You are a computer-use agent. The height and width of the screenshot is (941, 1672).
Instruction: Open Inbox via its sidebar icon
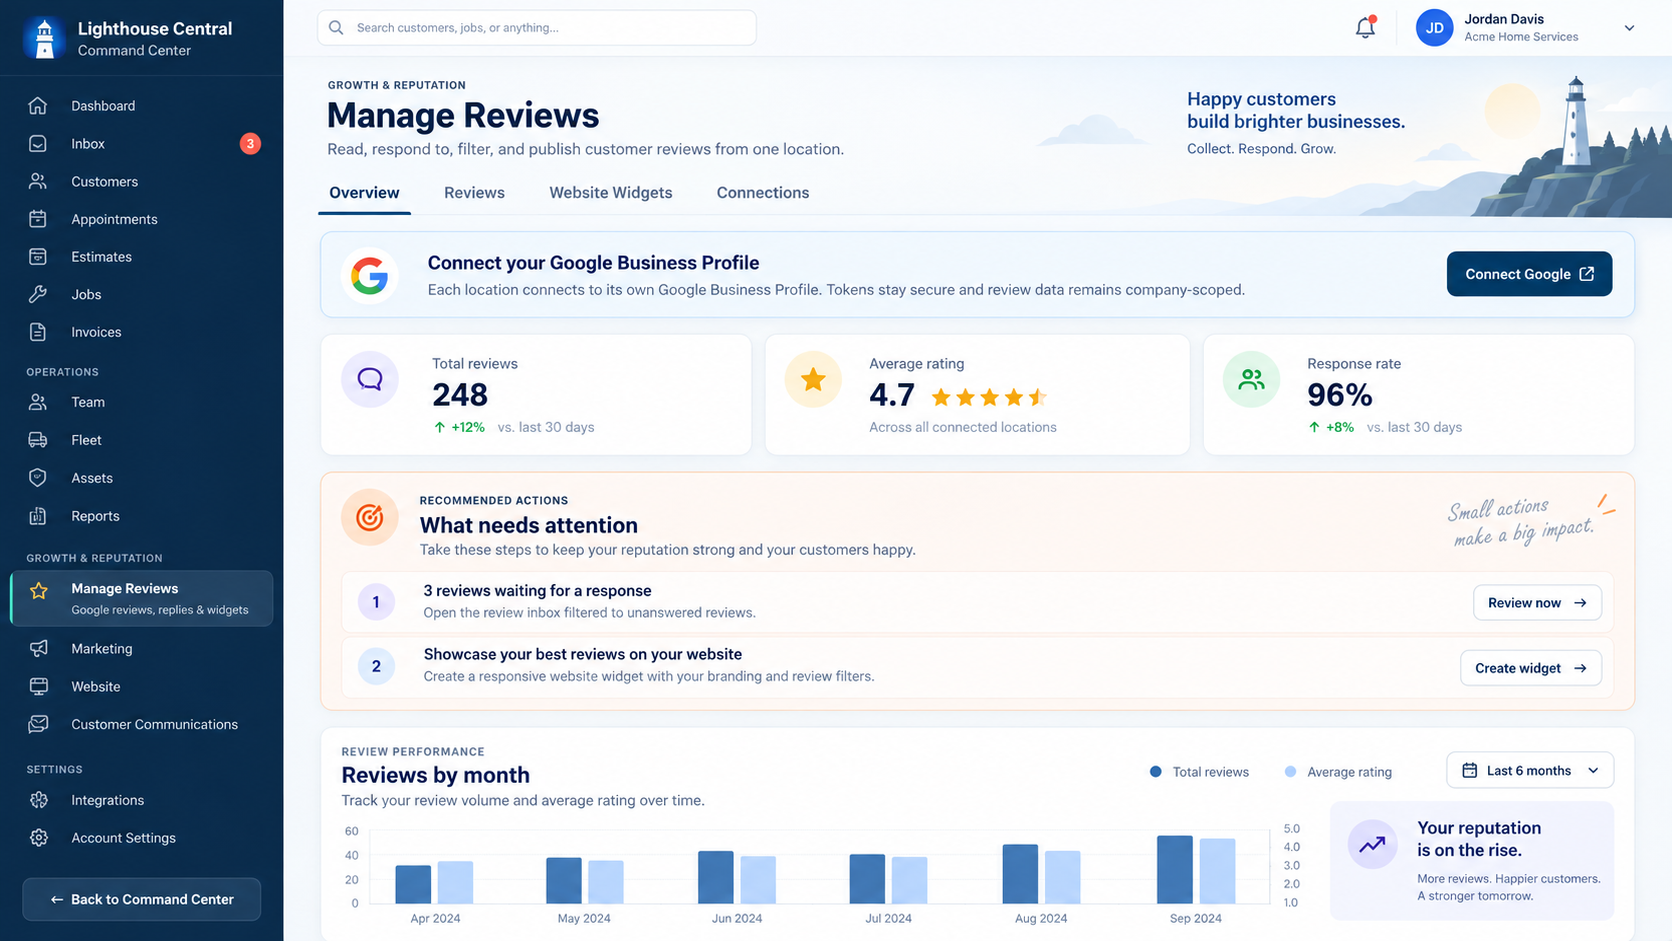[38, 144]
